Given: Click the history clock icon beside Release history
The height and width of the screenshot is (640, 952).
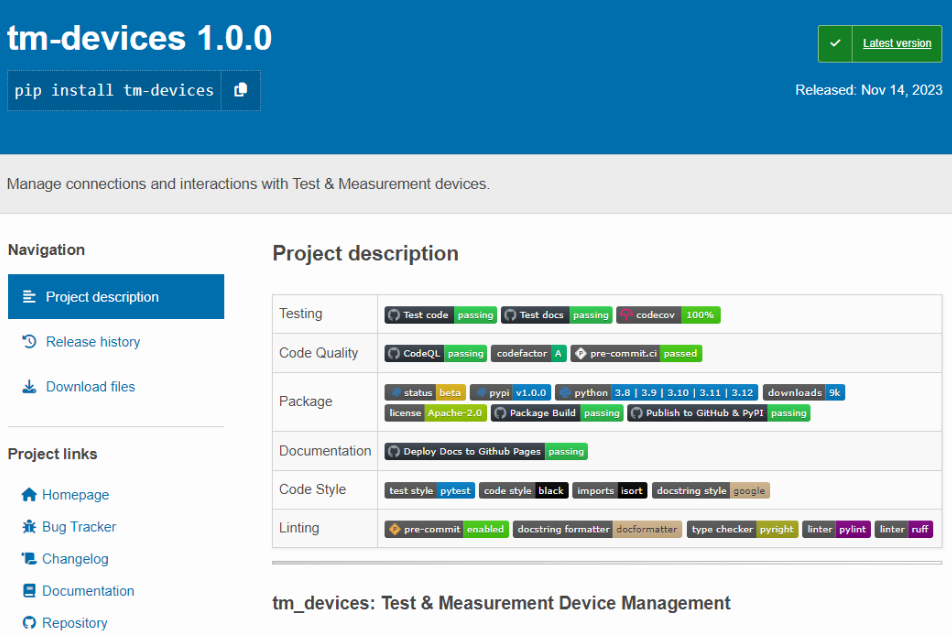Looking at the screenshot, I should point(29,342).
